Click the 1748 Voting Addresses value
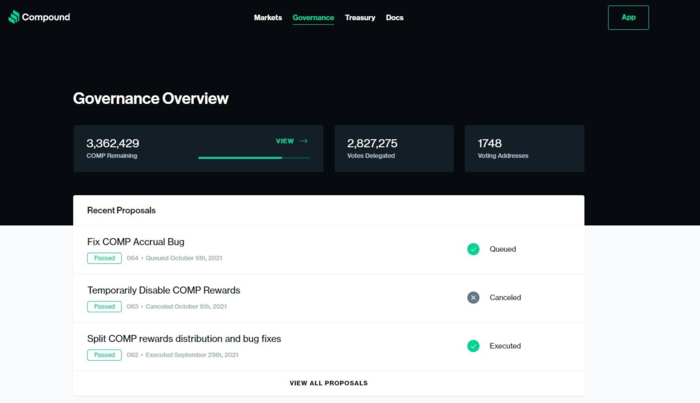 pyautogui.click(x=490, y=143)
